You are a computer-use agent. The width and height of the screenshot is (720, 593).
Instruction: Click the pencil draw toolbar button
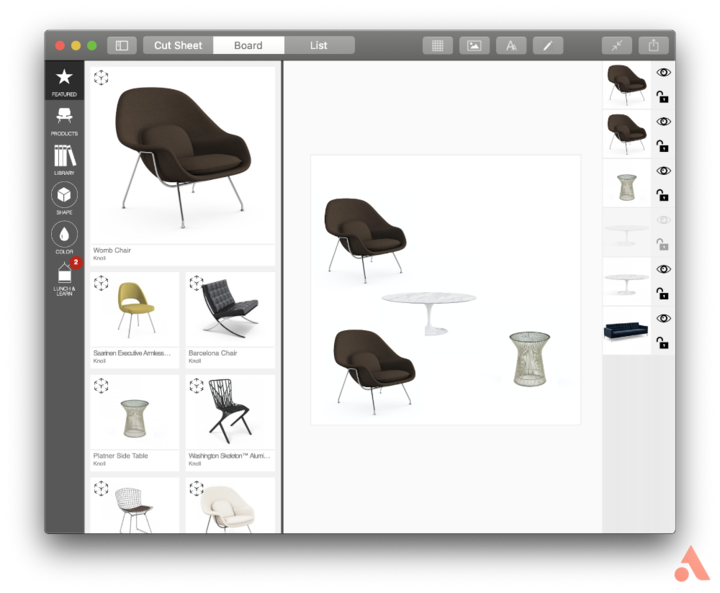point(548,45)
